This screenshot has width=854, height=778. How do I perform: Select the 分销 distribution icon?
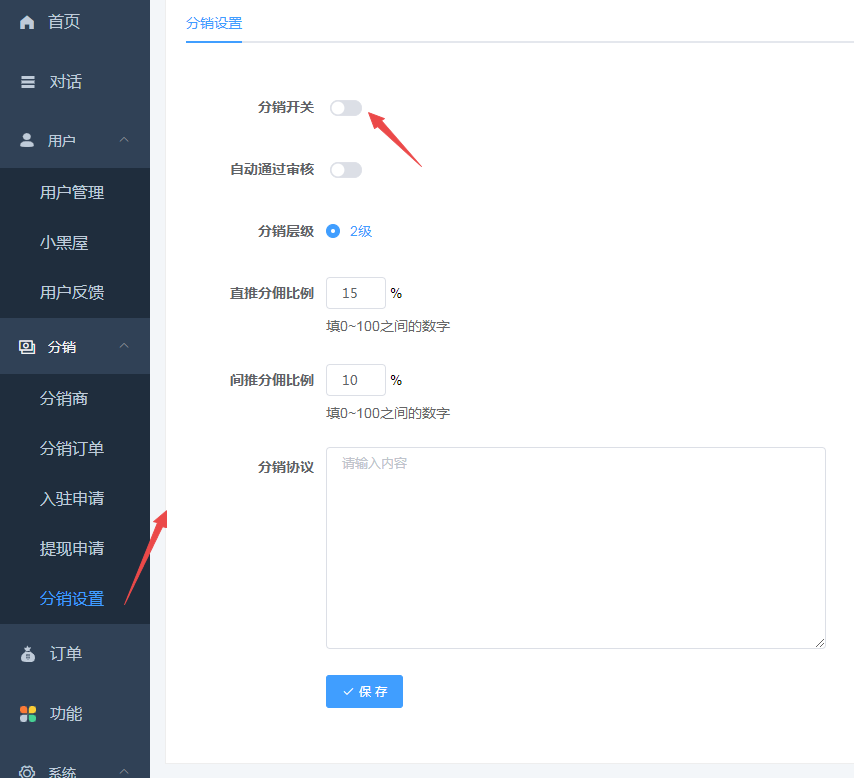pyautogui.click(x=26, y=346)
